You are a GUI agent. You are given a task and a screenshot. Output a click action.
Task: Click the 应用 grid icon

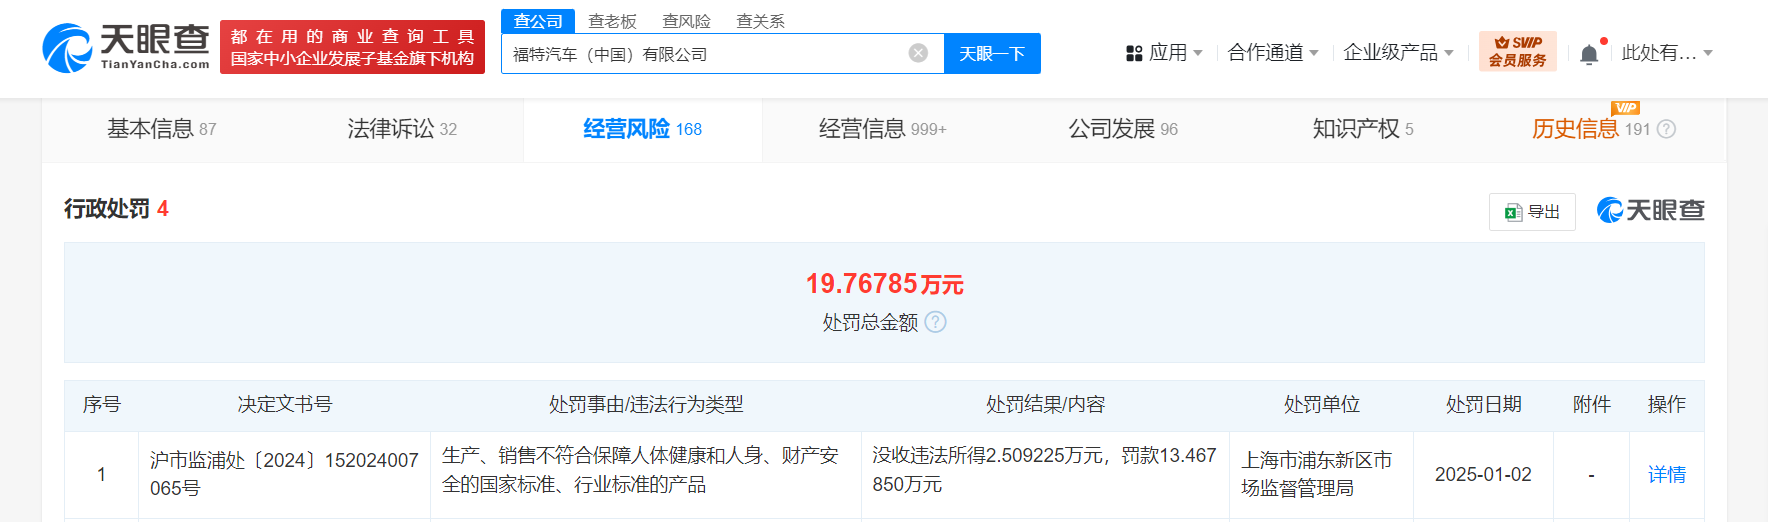pyautogui.click(x=1134, y=53)
